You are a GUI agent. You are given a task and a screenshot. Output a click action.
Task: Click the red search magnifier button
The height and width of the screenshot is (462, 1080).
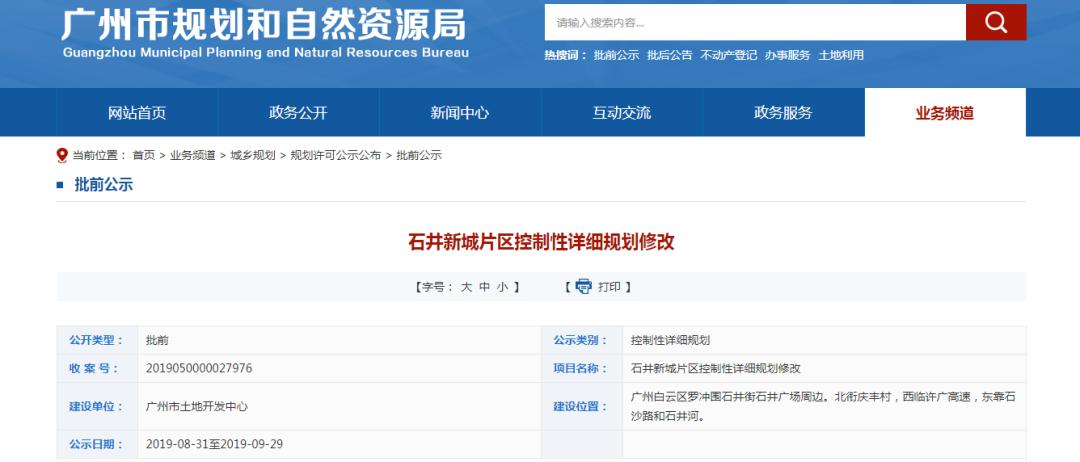click(x=996, y=22)
